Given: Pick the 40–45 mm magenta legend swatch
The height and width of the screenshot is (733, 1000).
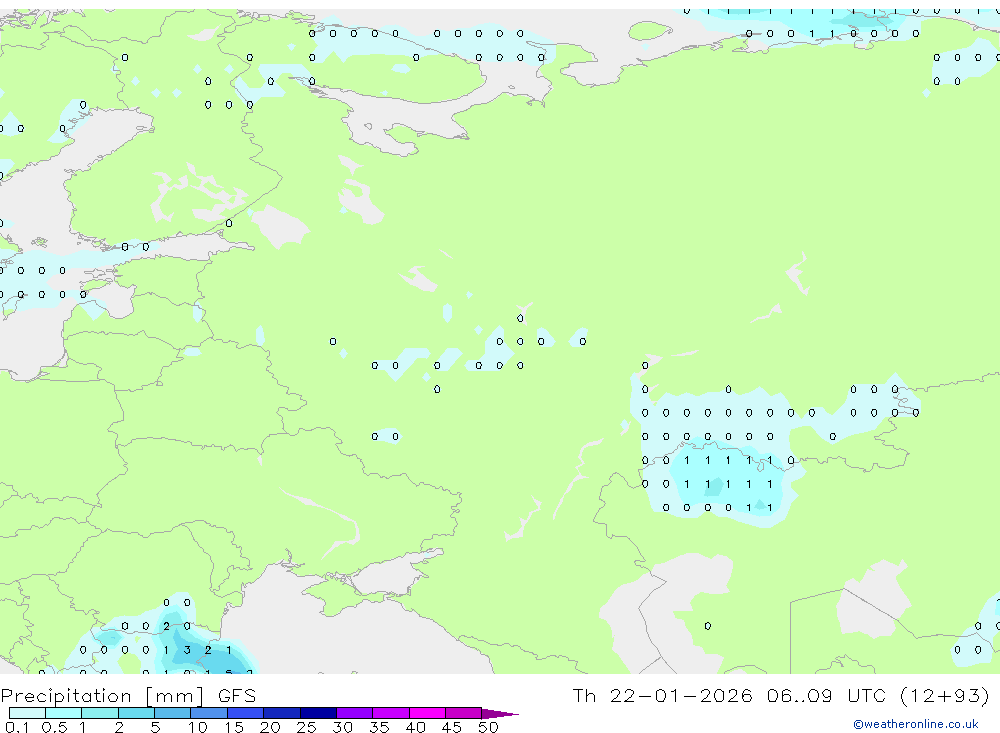Looking at the screenshot, I should (x=427, y=713).
